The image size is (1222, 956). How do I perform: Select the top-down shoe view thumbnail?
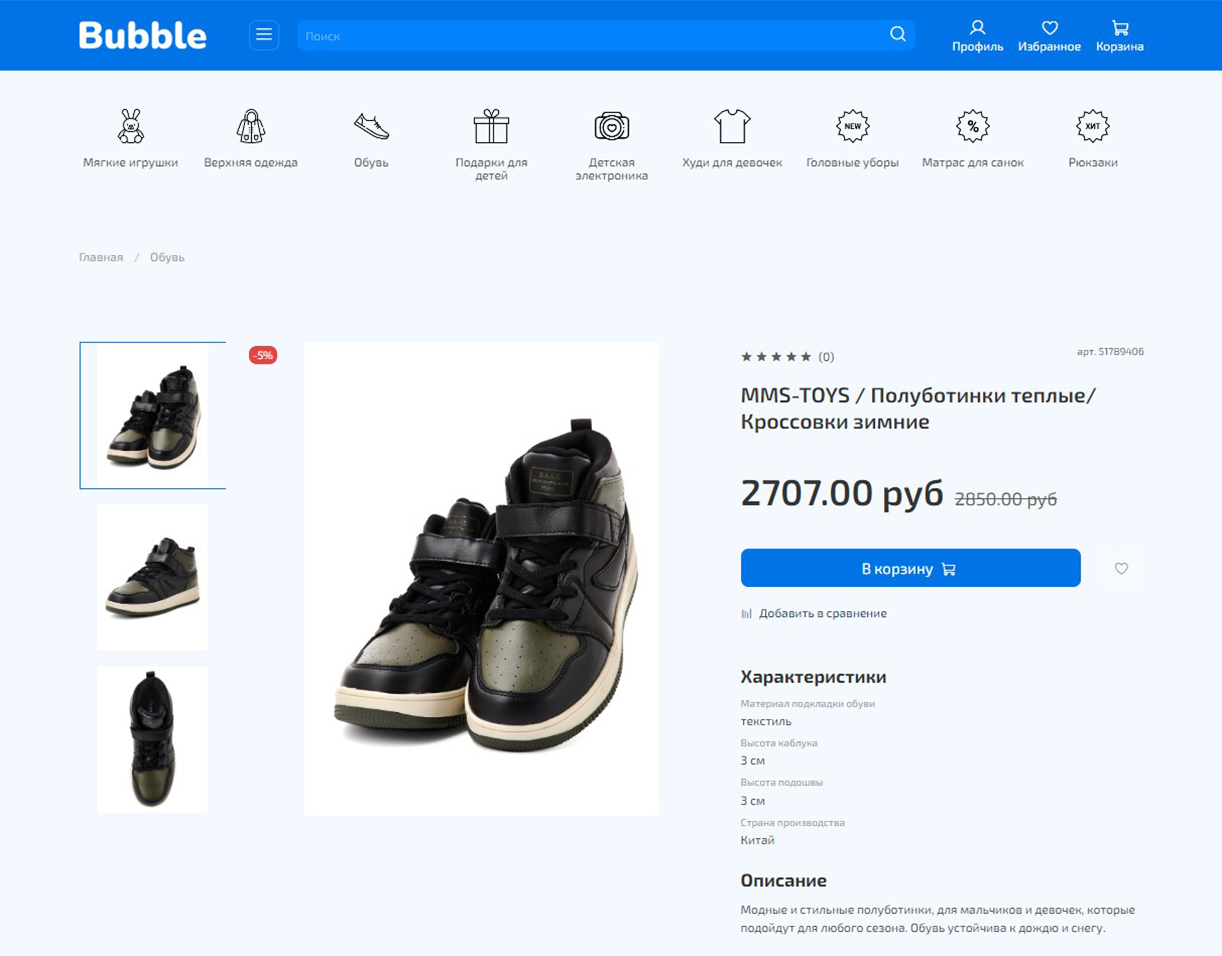tap(152, 738)
